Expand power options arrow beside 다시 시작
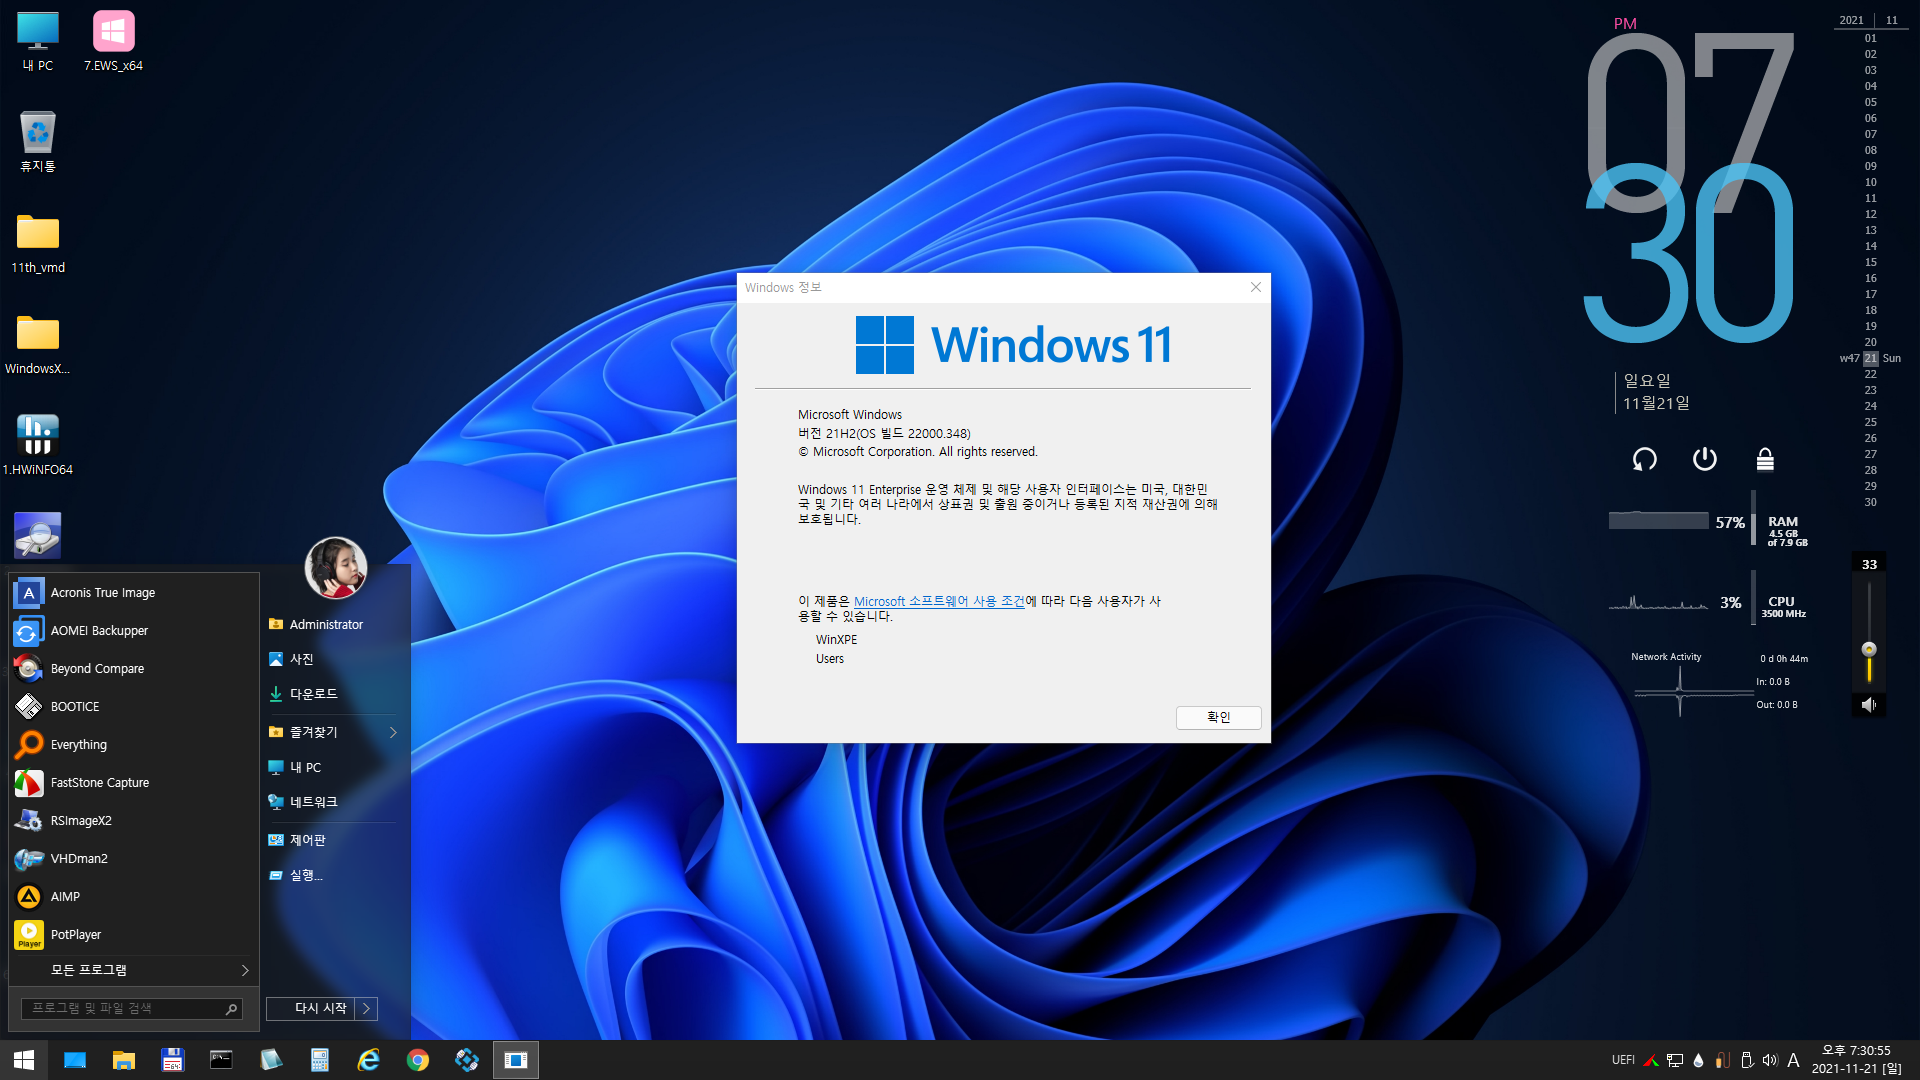1920x1080 pixels. click(x=366, y=1009)
